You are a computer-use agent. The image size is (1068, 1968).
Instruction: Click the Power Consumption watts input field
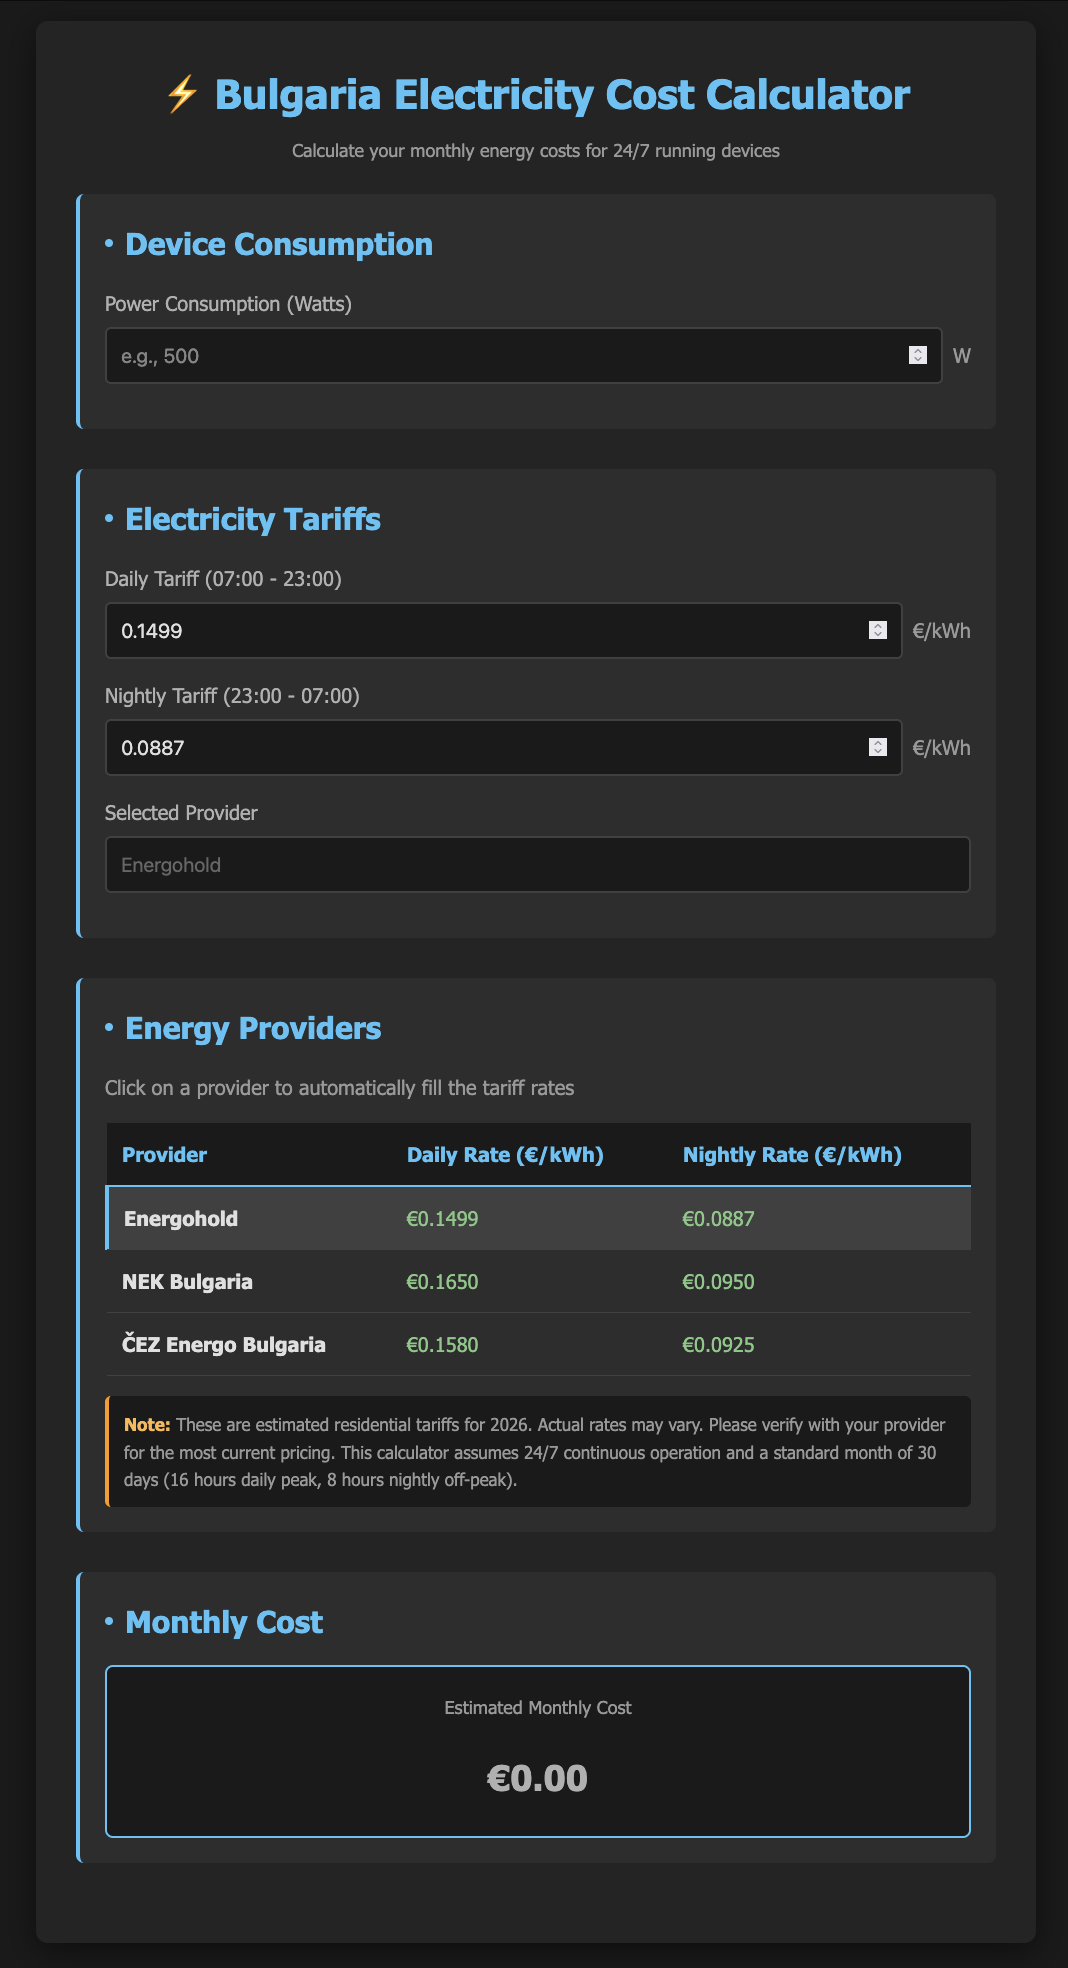505,356
